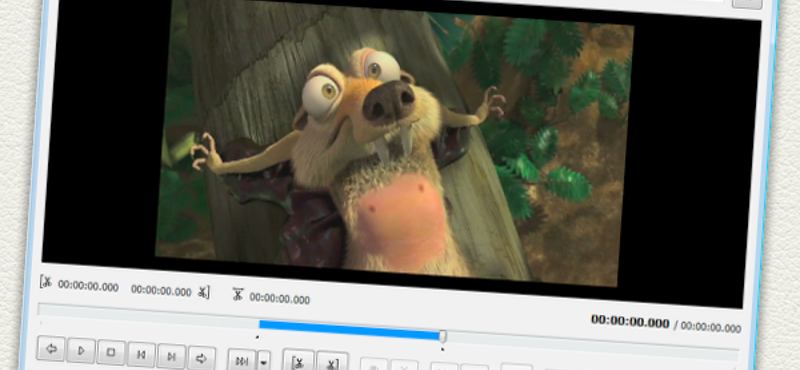The image size is (800, 370).
Task: Click the bold current position time
Action: point(630,322)
